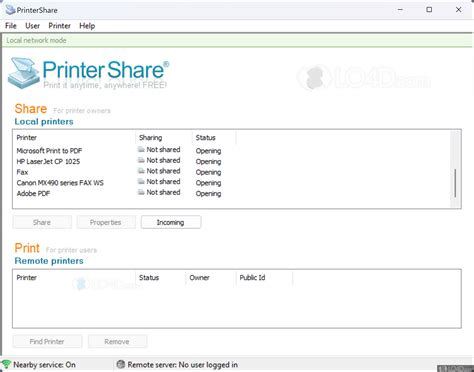This screenshot has height=372, width=474.
Task: Click Not shared text for Canon MX490
Action: click(x=163, y=181)
